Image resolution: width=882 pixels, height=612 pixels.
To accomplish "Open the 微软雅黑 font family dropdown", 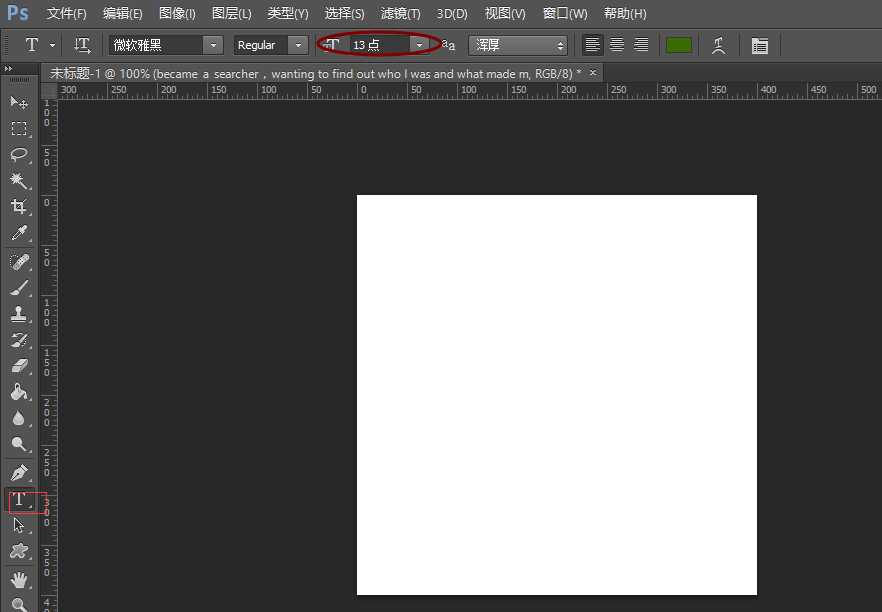I will pos(213,45).
